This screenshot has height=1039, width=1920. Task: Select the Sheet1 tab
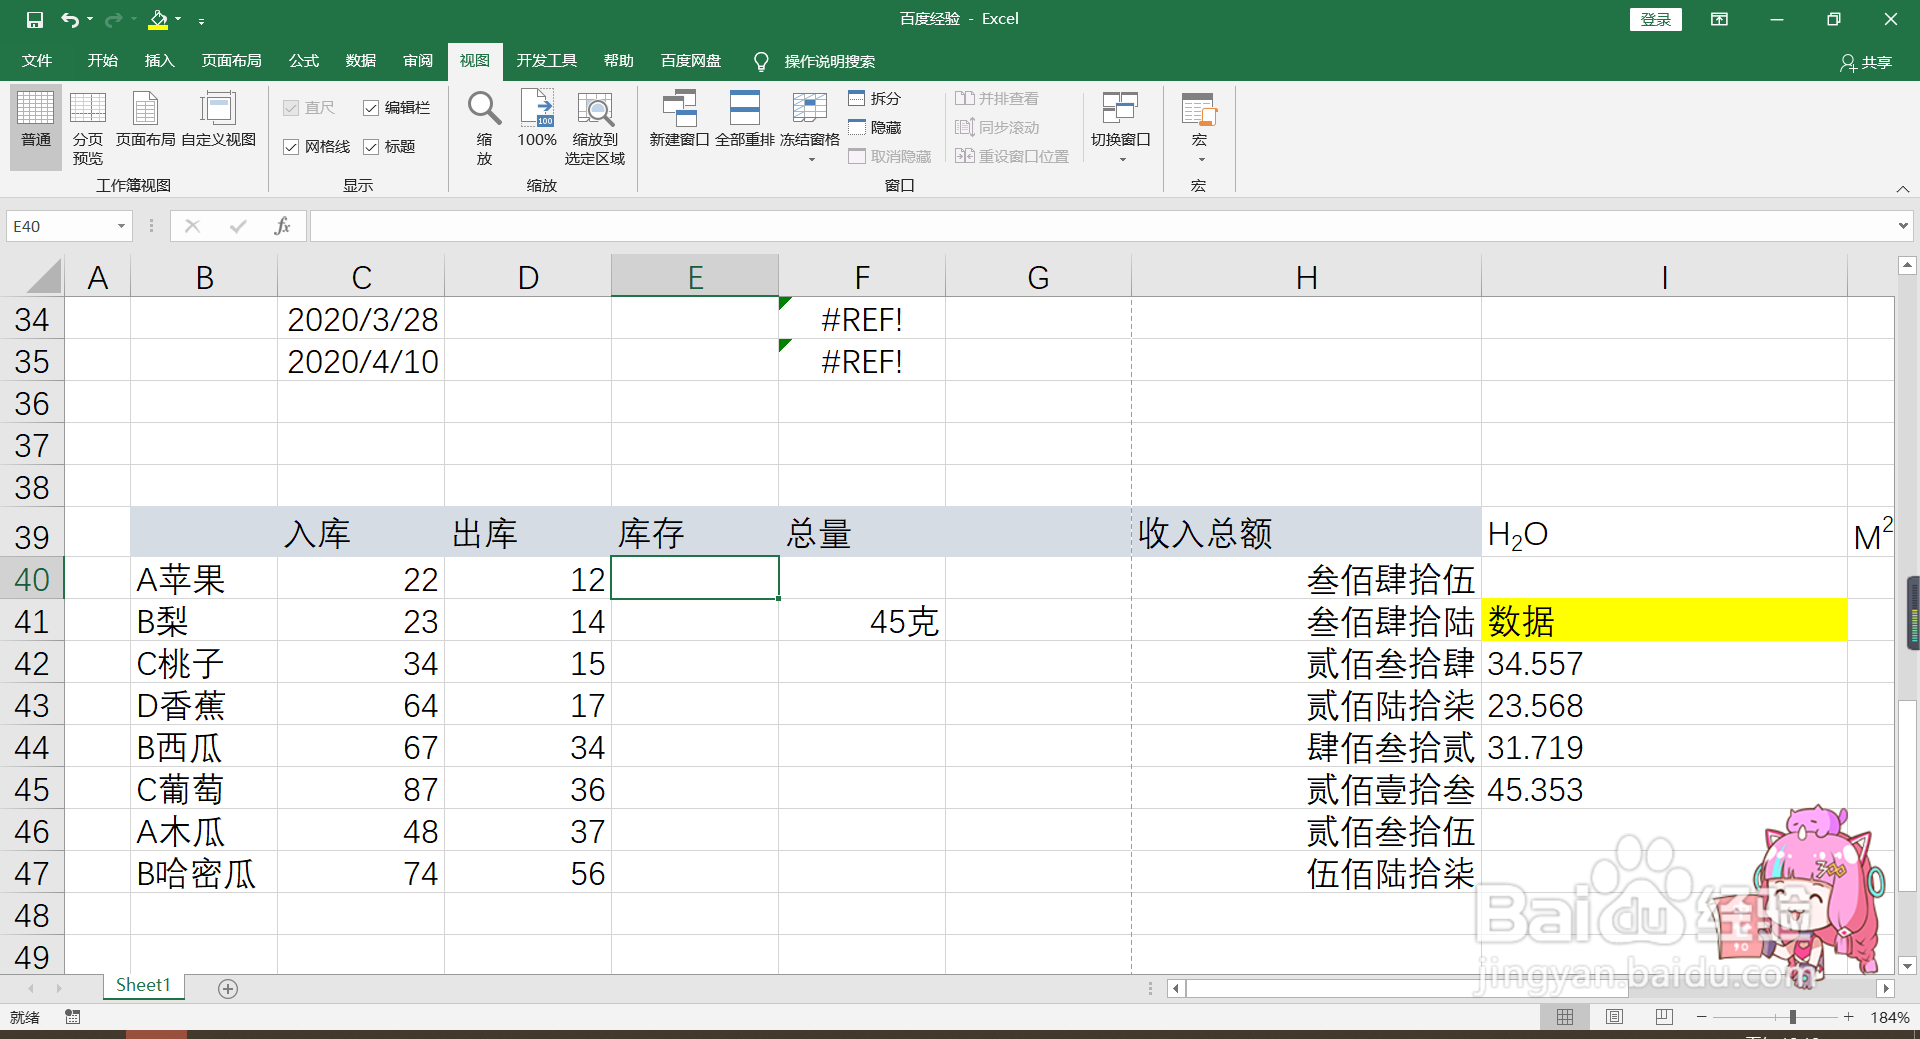tap(143, 985)
